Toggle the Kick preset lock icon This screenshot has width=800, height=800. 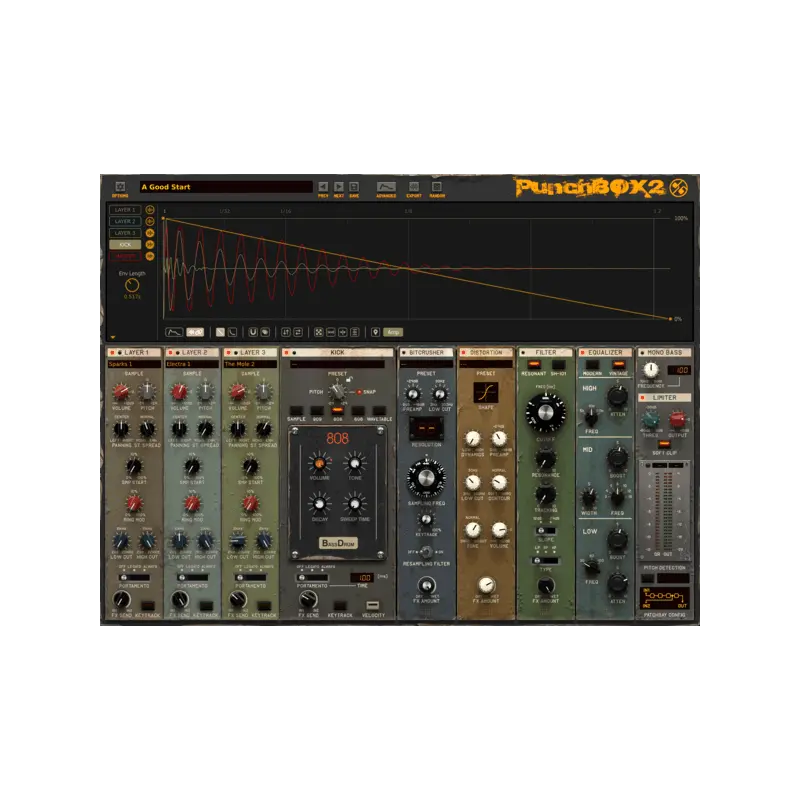pos(349,379)
